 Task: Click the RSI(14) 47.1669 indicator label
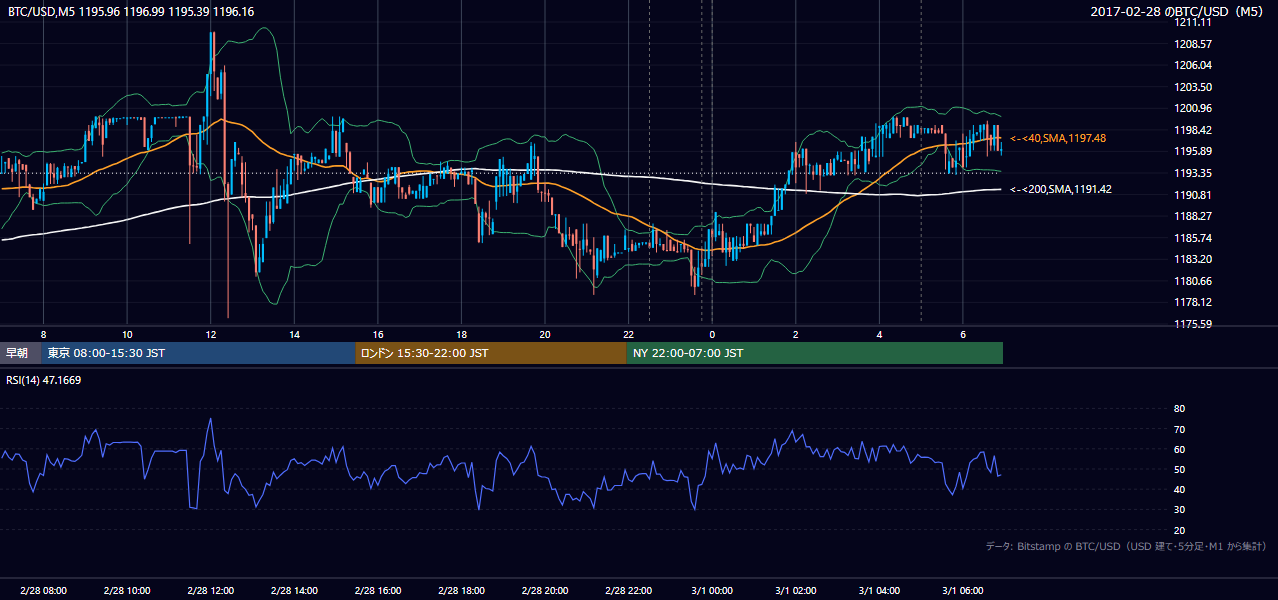(43, 380)
